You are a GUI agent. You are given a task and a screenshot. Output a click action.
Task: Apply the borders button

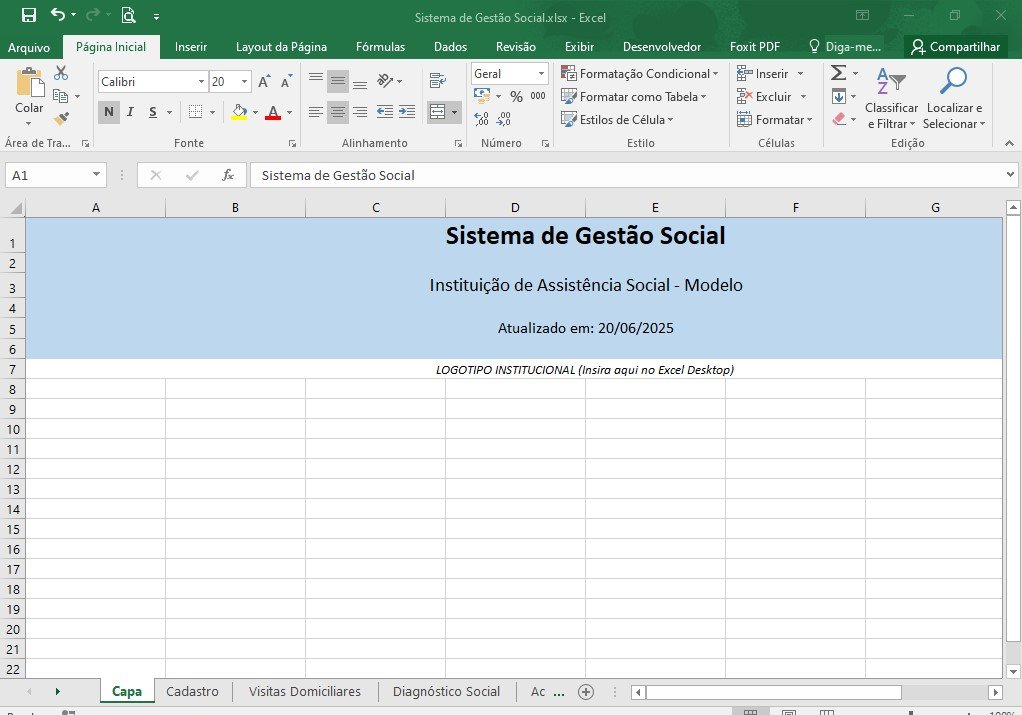pos(195,112)
